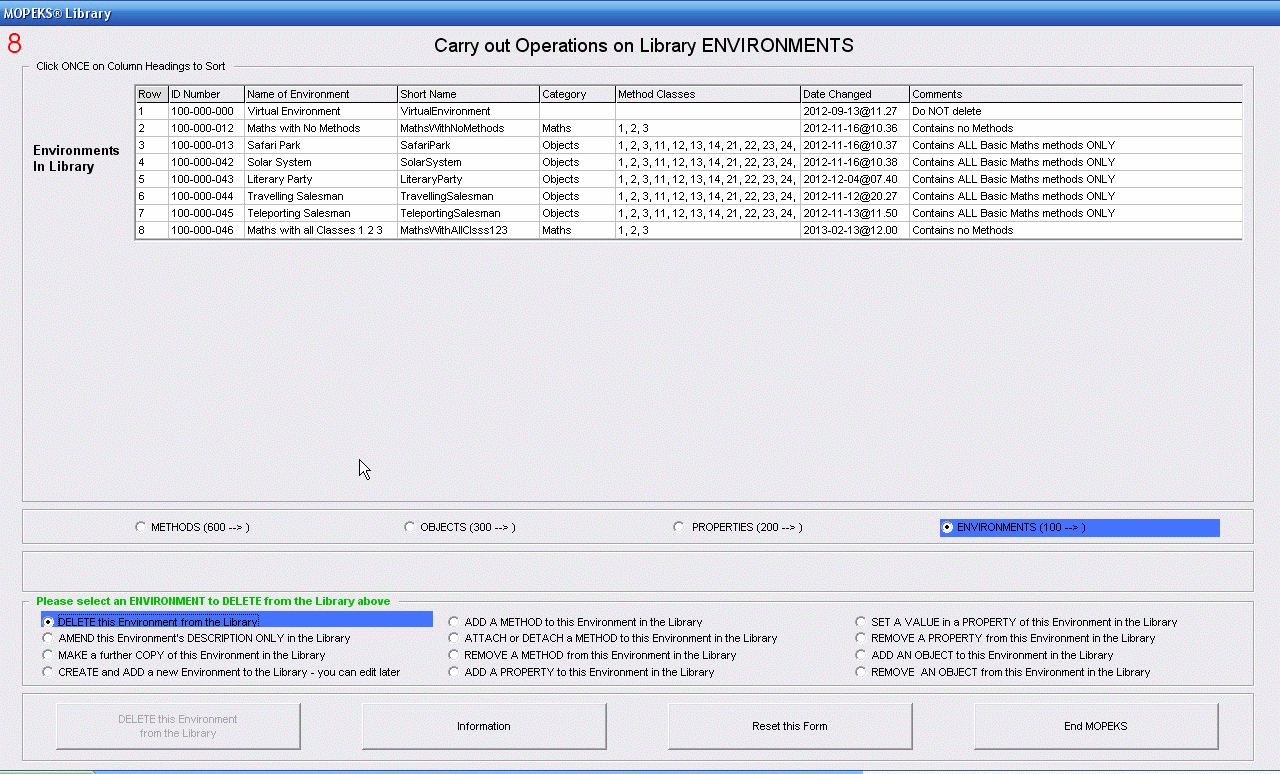The image size is (1280, 774).
Task: Select the OBJECTS (300 -->) radio button
Action: click(410, 527)
